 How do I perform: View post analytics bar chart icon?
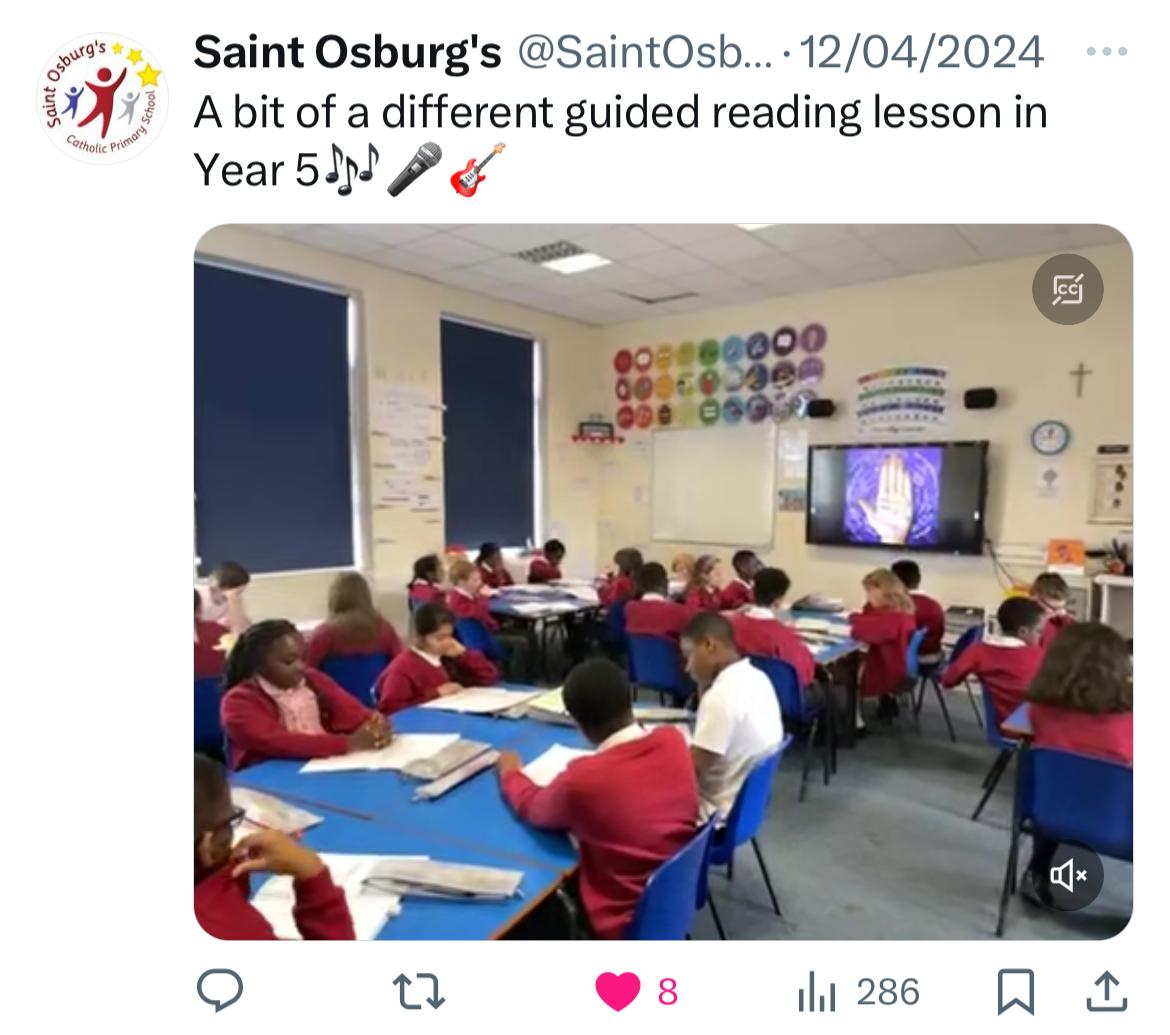tap(816, 992)
